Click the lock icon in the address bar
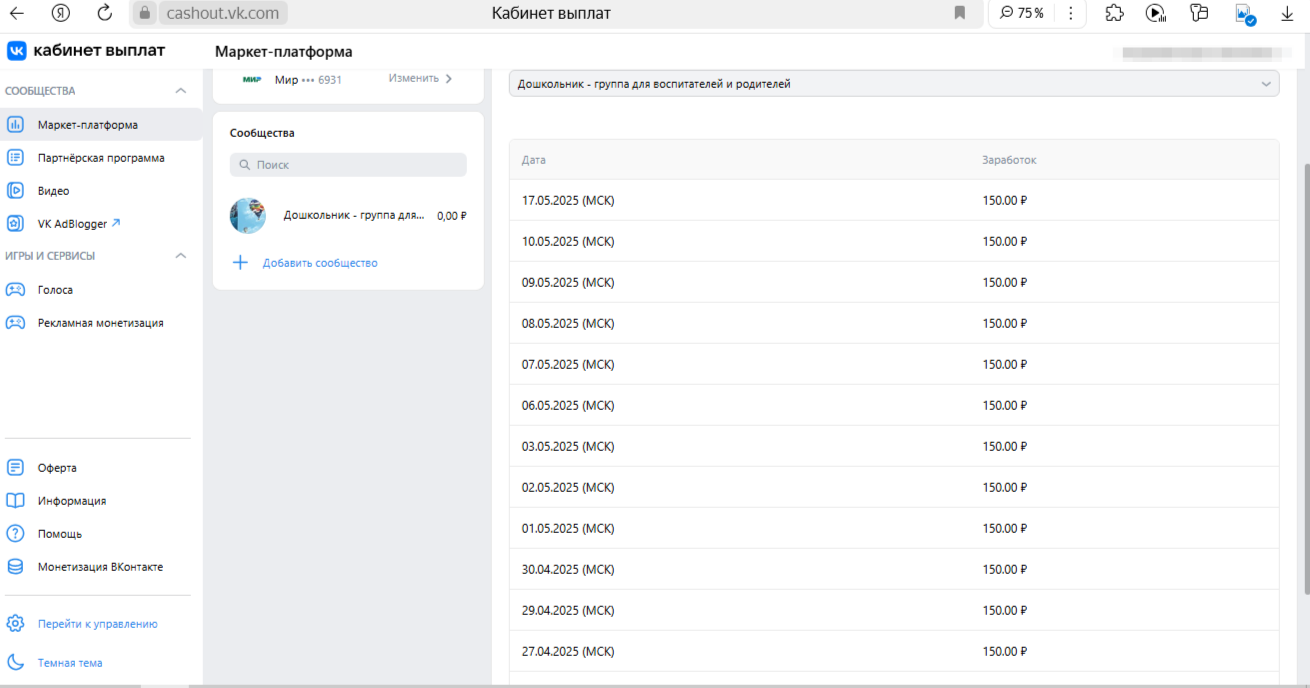The height and width of the screenshot is (688, 1310). coord(145,13)
